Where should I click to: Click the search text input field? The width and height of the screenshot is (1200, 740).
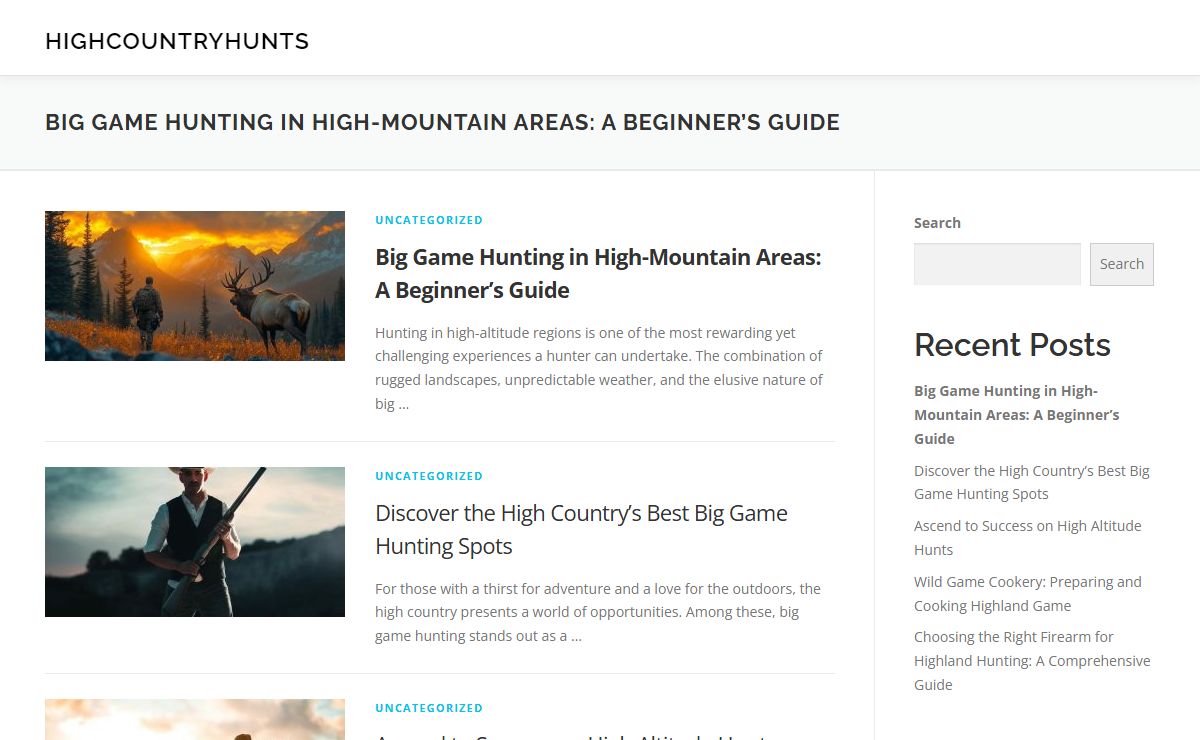tap(997, 264)
